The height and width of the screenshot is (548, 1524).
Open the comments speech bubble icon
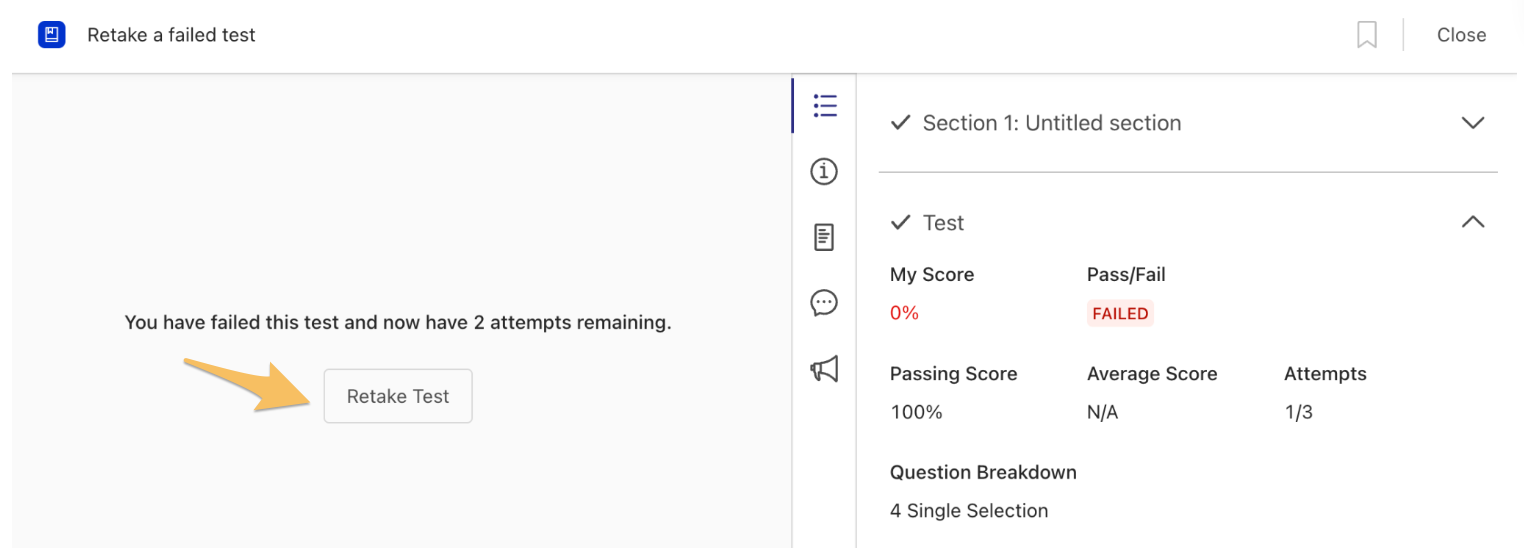click(824, 303)
